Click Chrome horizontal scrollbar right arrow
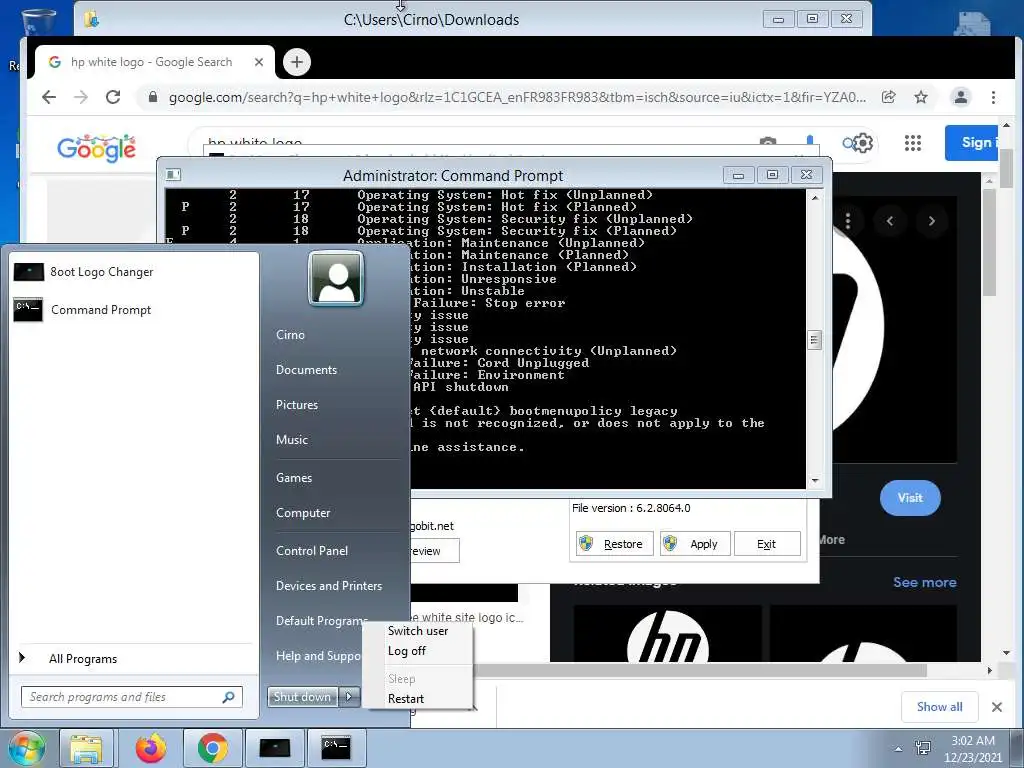This screenshot has width=1024, height=768. pyautogui.click(x=989, y=671)
